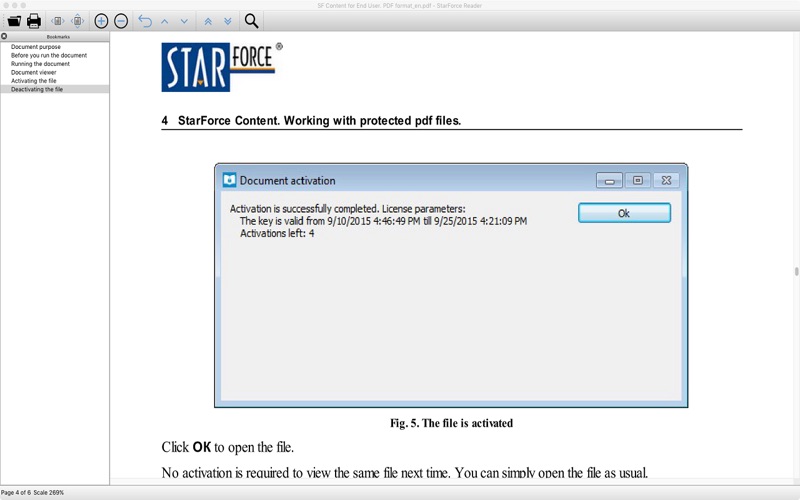Screen dimensions: 800x500
Task: Jump to first page double up chevron
Action: [208, 21]
